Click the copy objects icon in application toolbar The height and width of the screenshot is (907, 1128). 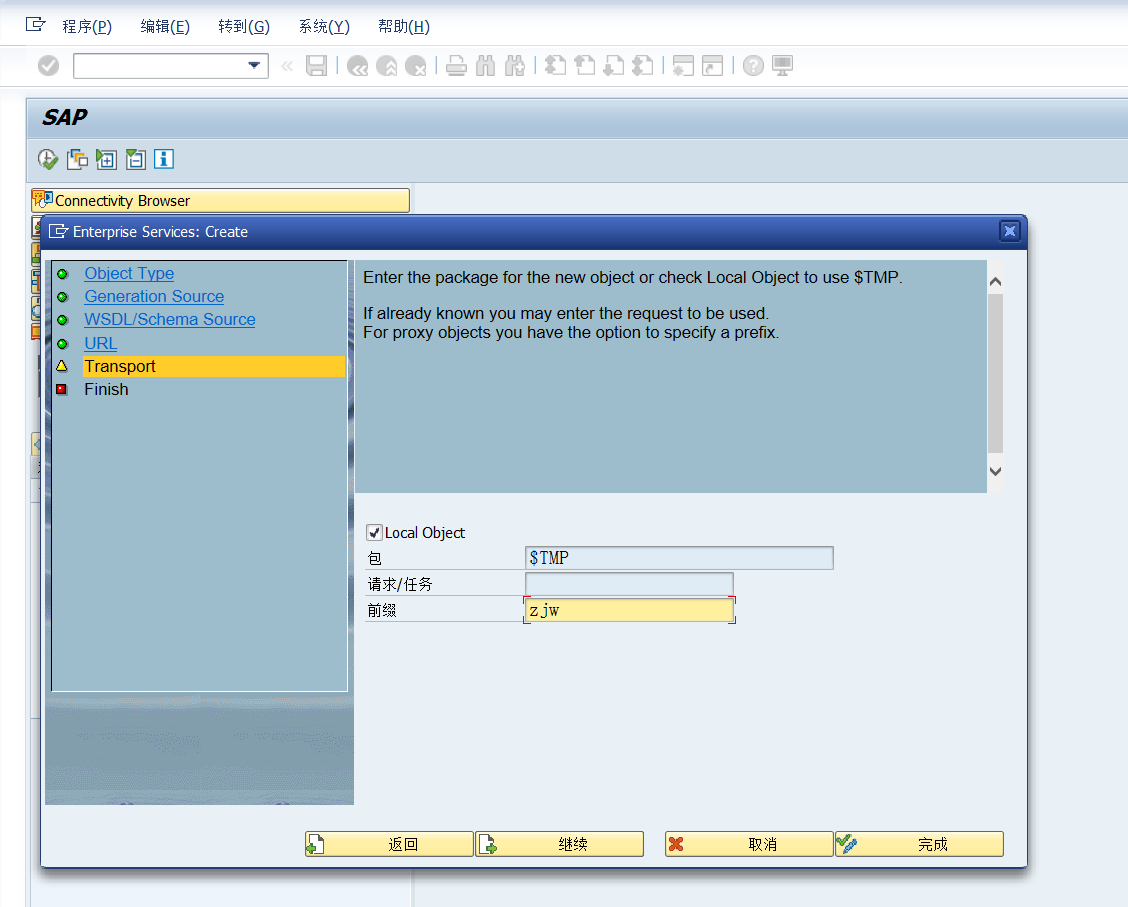coord(77,159)
